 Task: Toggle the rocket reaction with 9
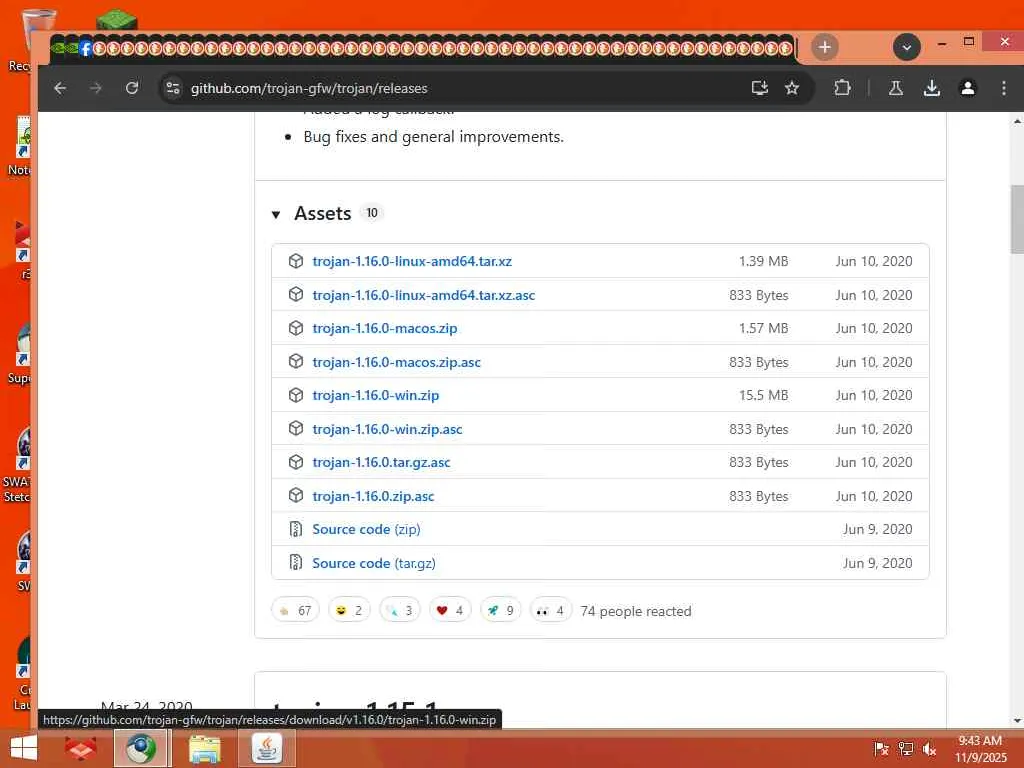tap(500, 610)
